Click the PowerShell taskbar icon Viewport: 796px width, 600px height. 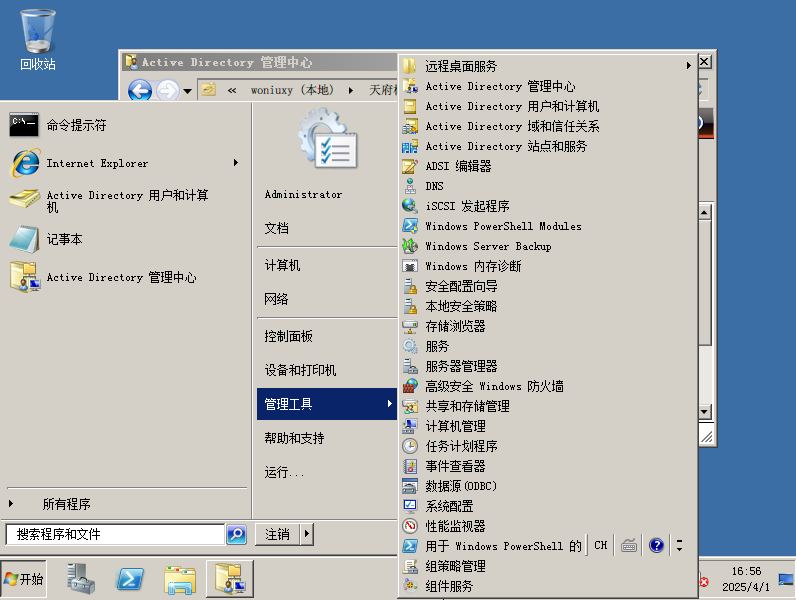click(130, 579)
